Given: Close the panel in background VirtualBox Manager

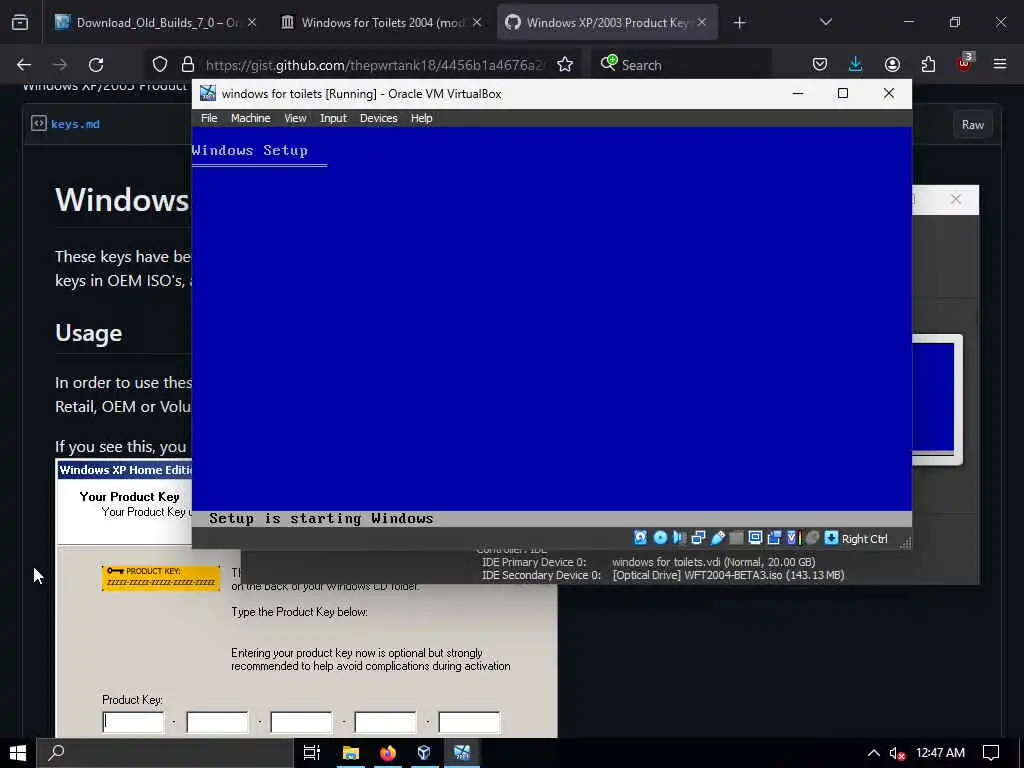Looking at the screenshot, I should [x=956, y=199].
